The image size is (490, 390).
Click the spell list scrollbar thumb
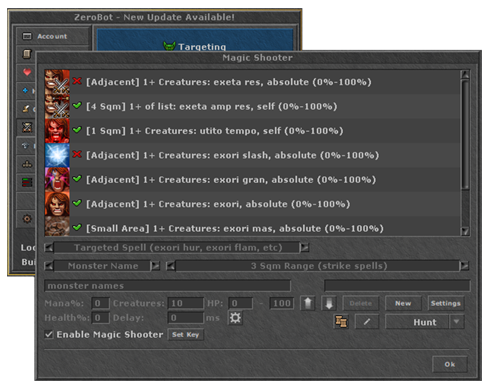pyautogui.click(x=465, y=134)
